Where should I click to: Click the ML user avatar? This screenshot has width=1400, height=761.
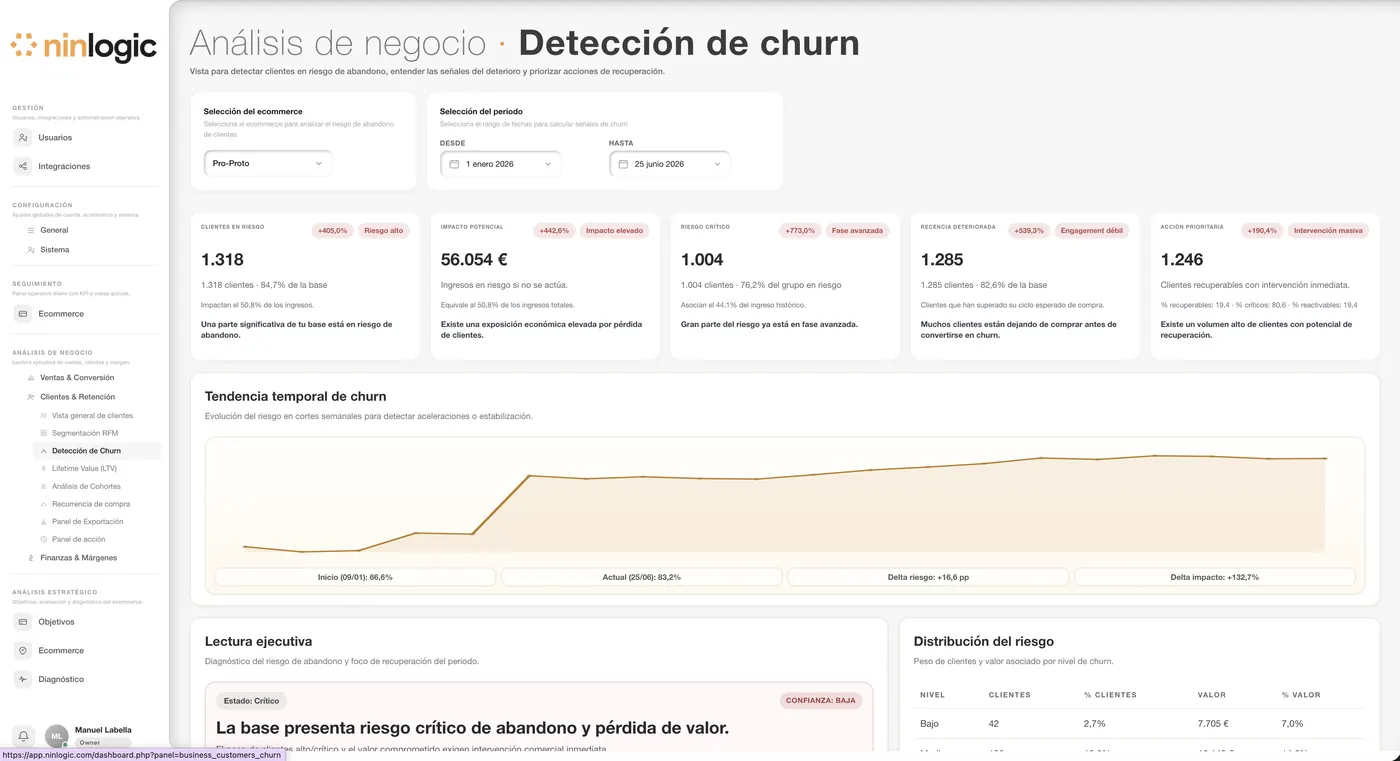pyautogui.click(x=57, y=736)
